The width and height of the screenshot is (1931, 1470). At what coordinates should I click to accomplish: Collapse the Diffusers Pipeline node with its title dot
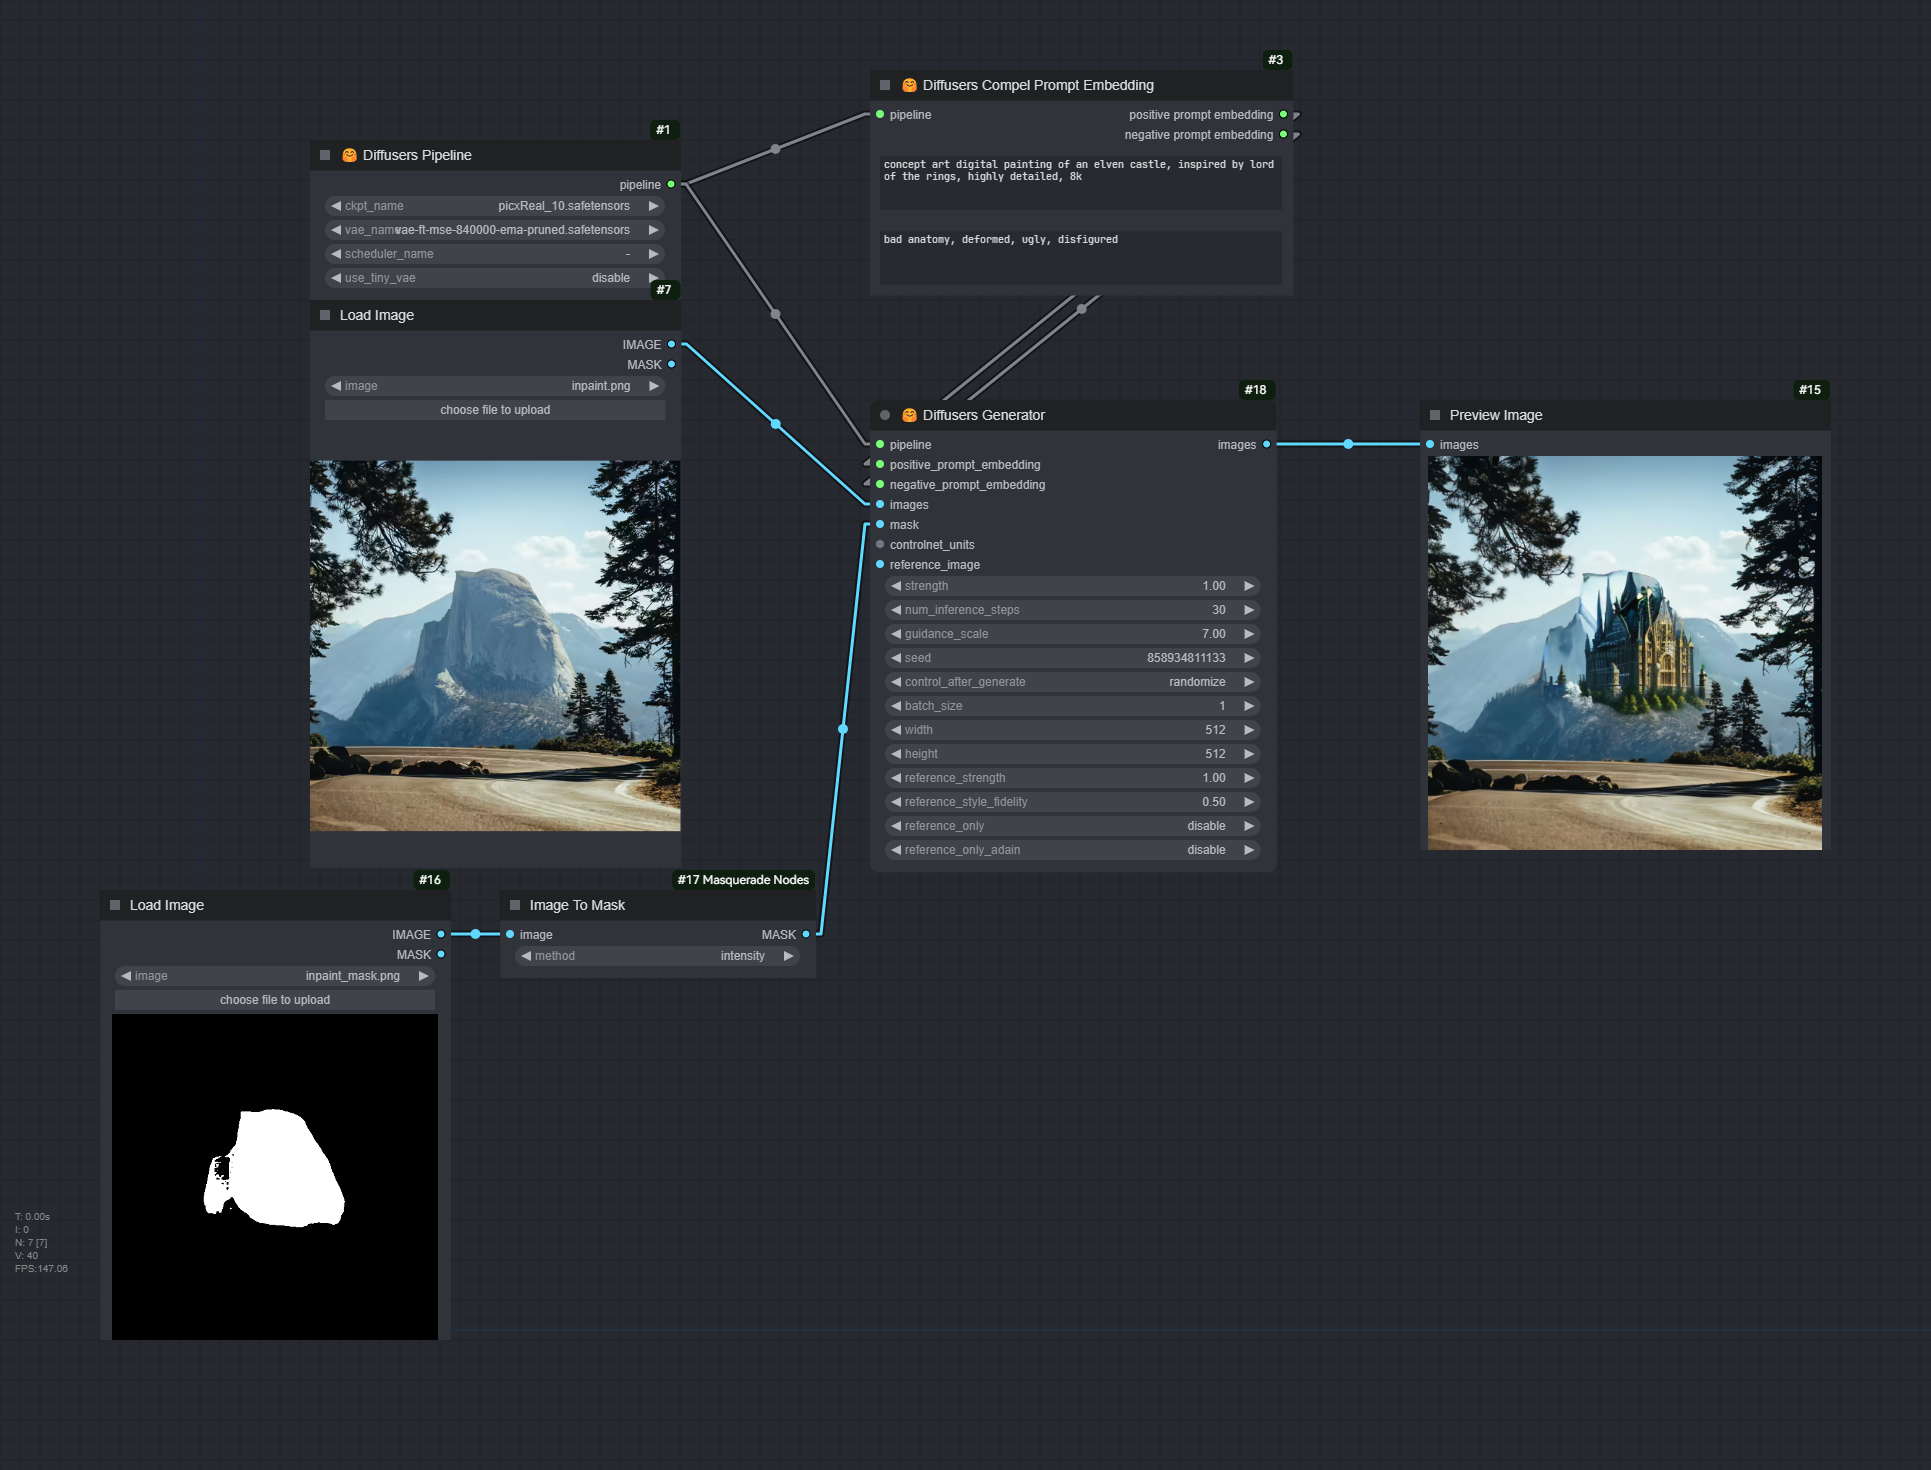(325, 155)
